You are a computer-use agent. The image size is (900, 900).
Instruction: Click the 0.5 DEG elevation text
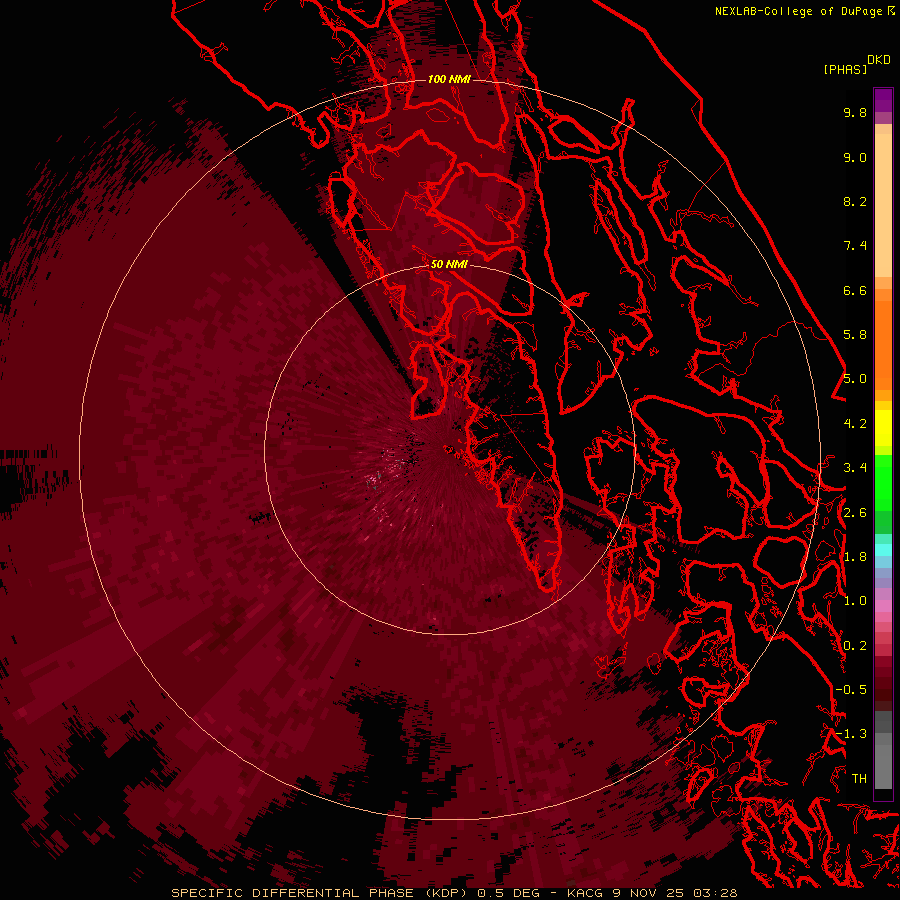coord(508,893)
